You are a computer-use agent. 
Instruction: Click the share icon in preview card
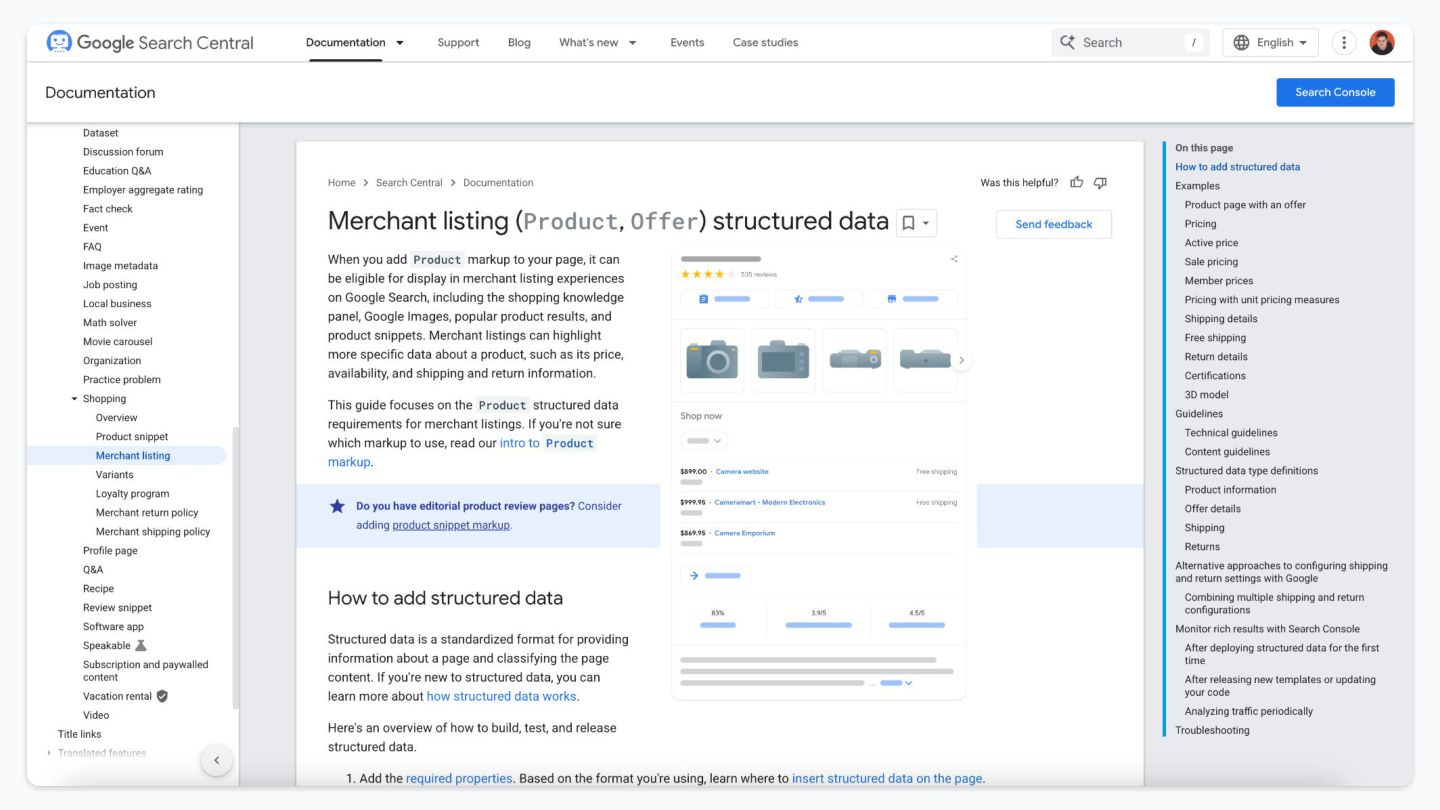pyautogui.click(x=954, y=259)
